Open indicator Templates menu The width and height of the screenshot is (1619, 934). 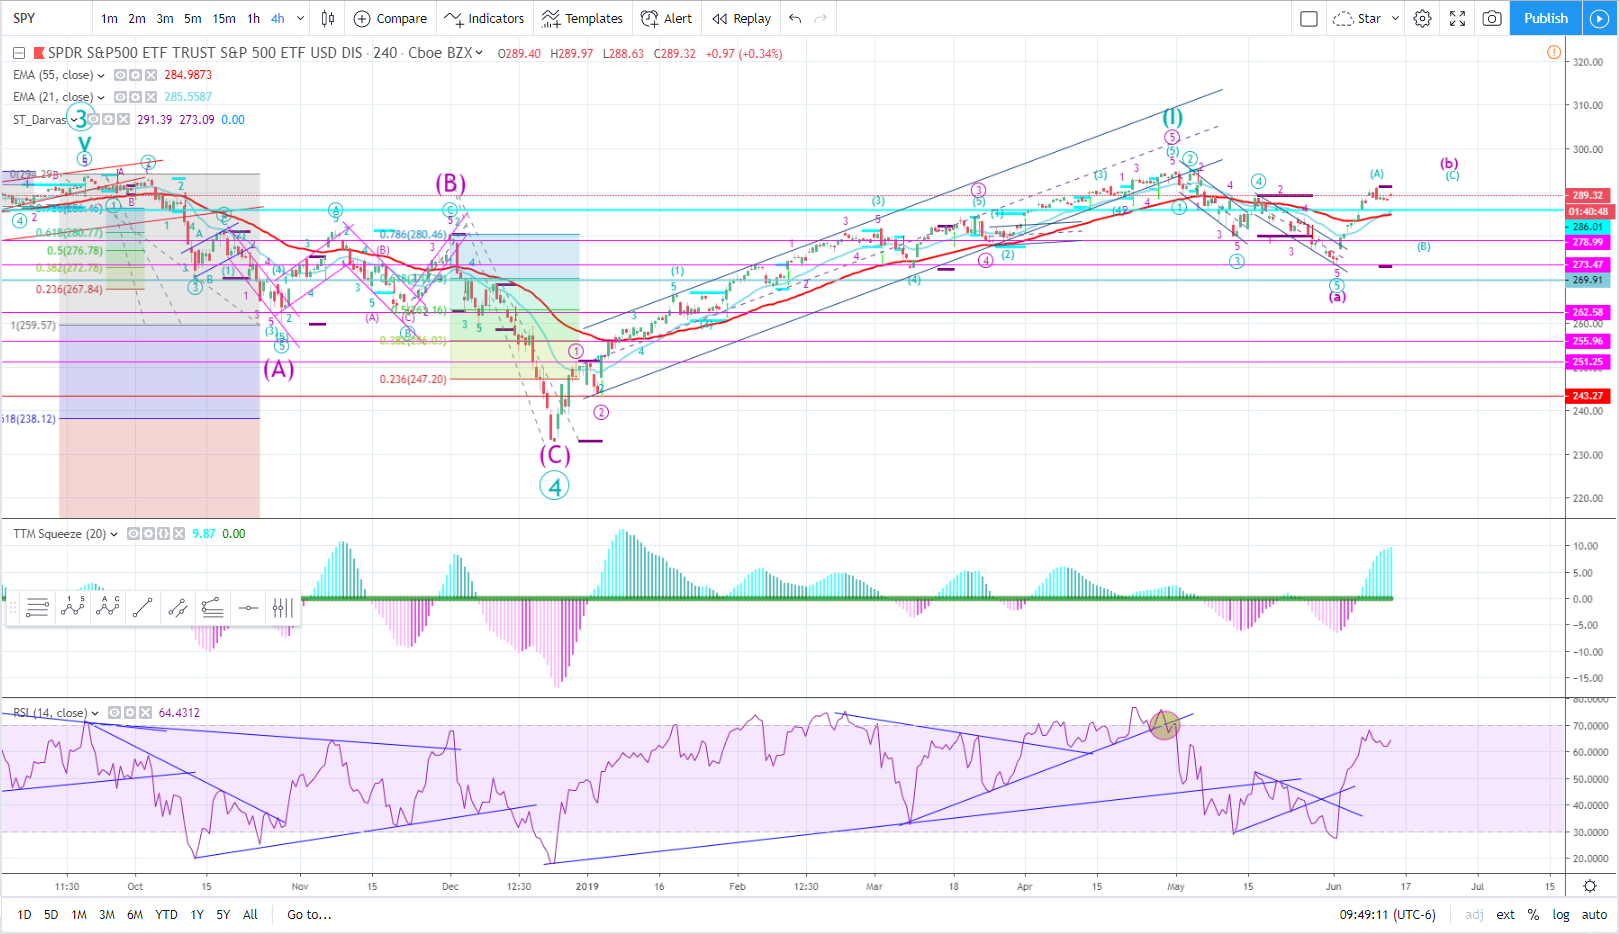(x=583, y=18)
